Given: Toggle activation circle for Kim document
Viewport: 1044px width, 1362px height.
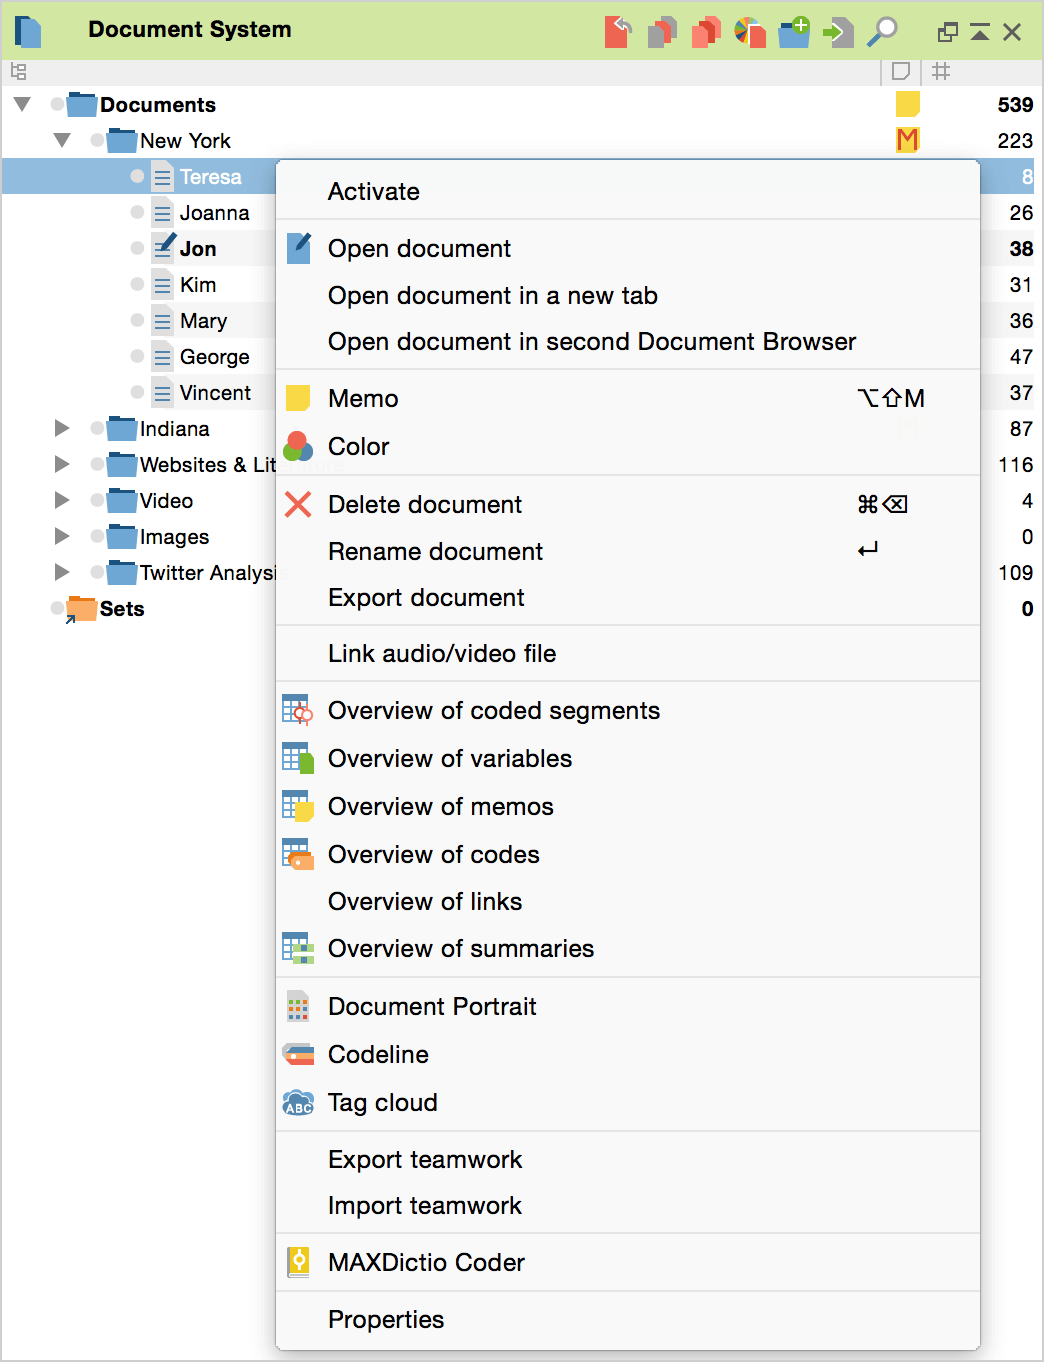Looking at the screenshot, I should point(137,284).
